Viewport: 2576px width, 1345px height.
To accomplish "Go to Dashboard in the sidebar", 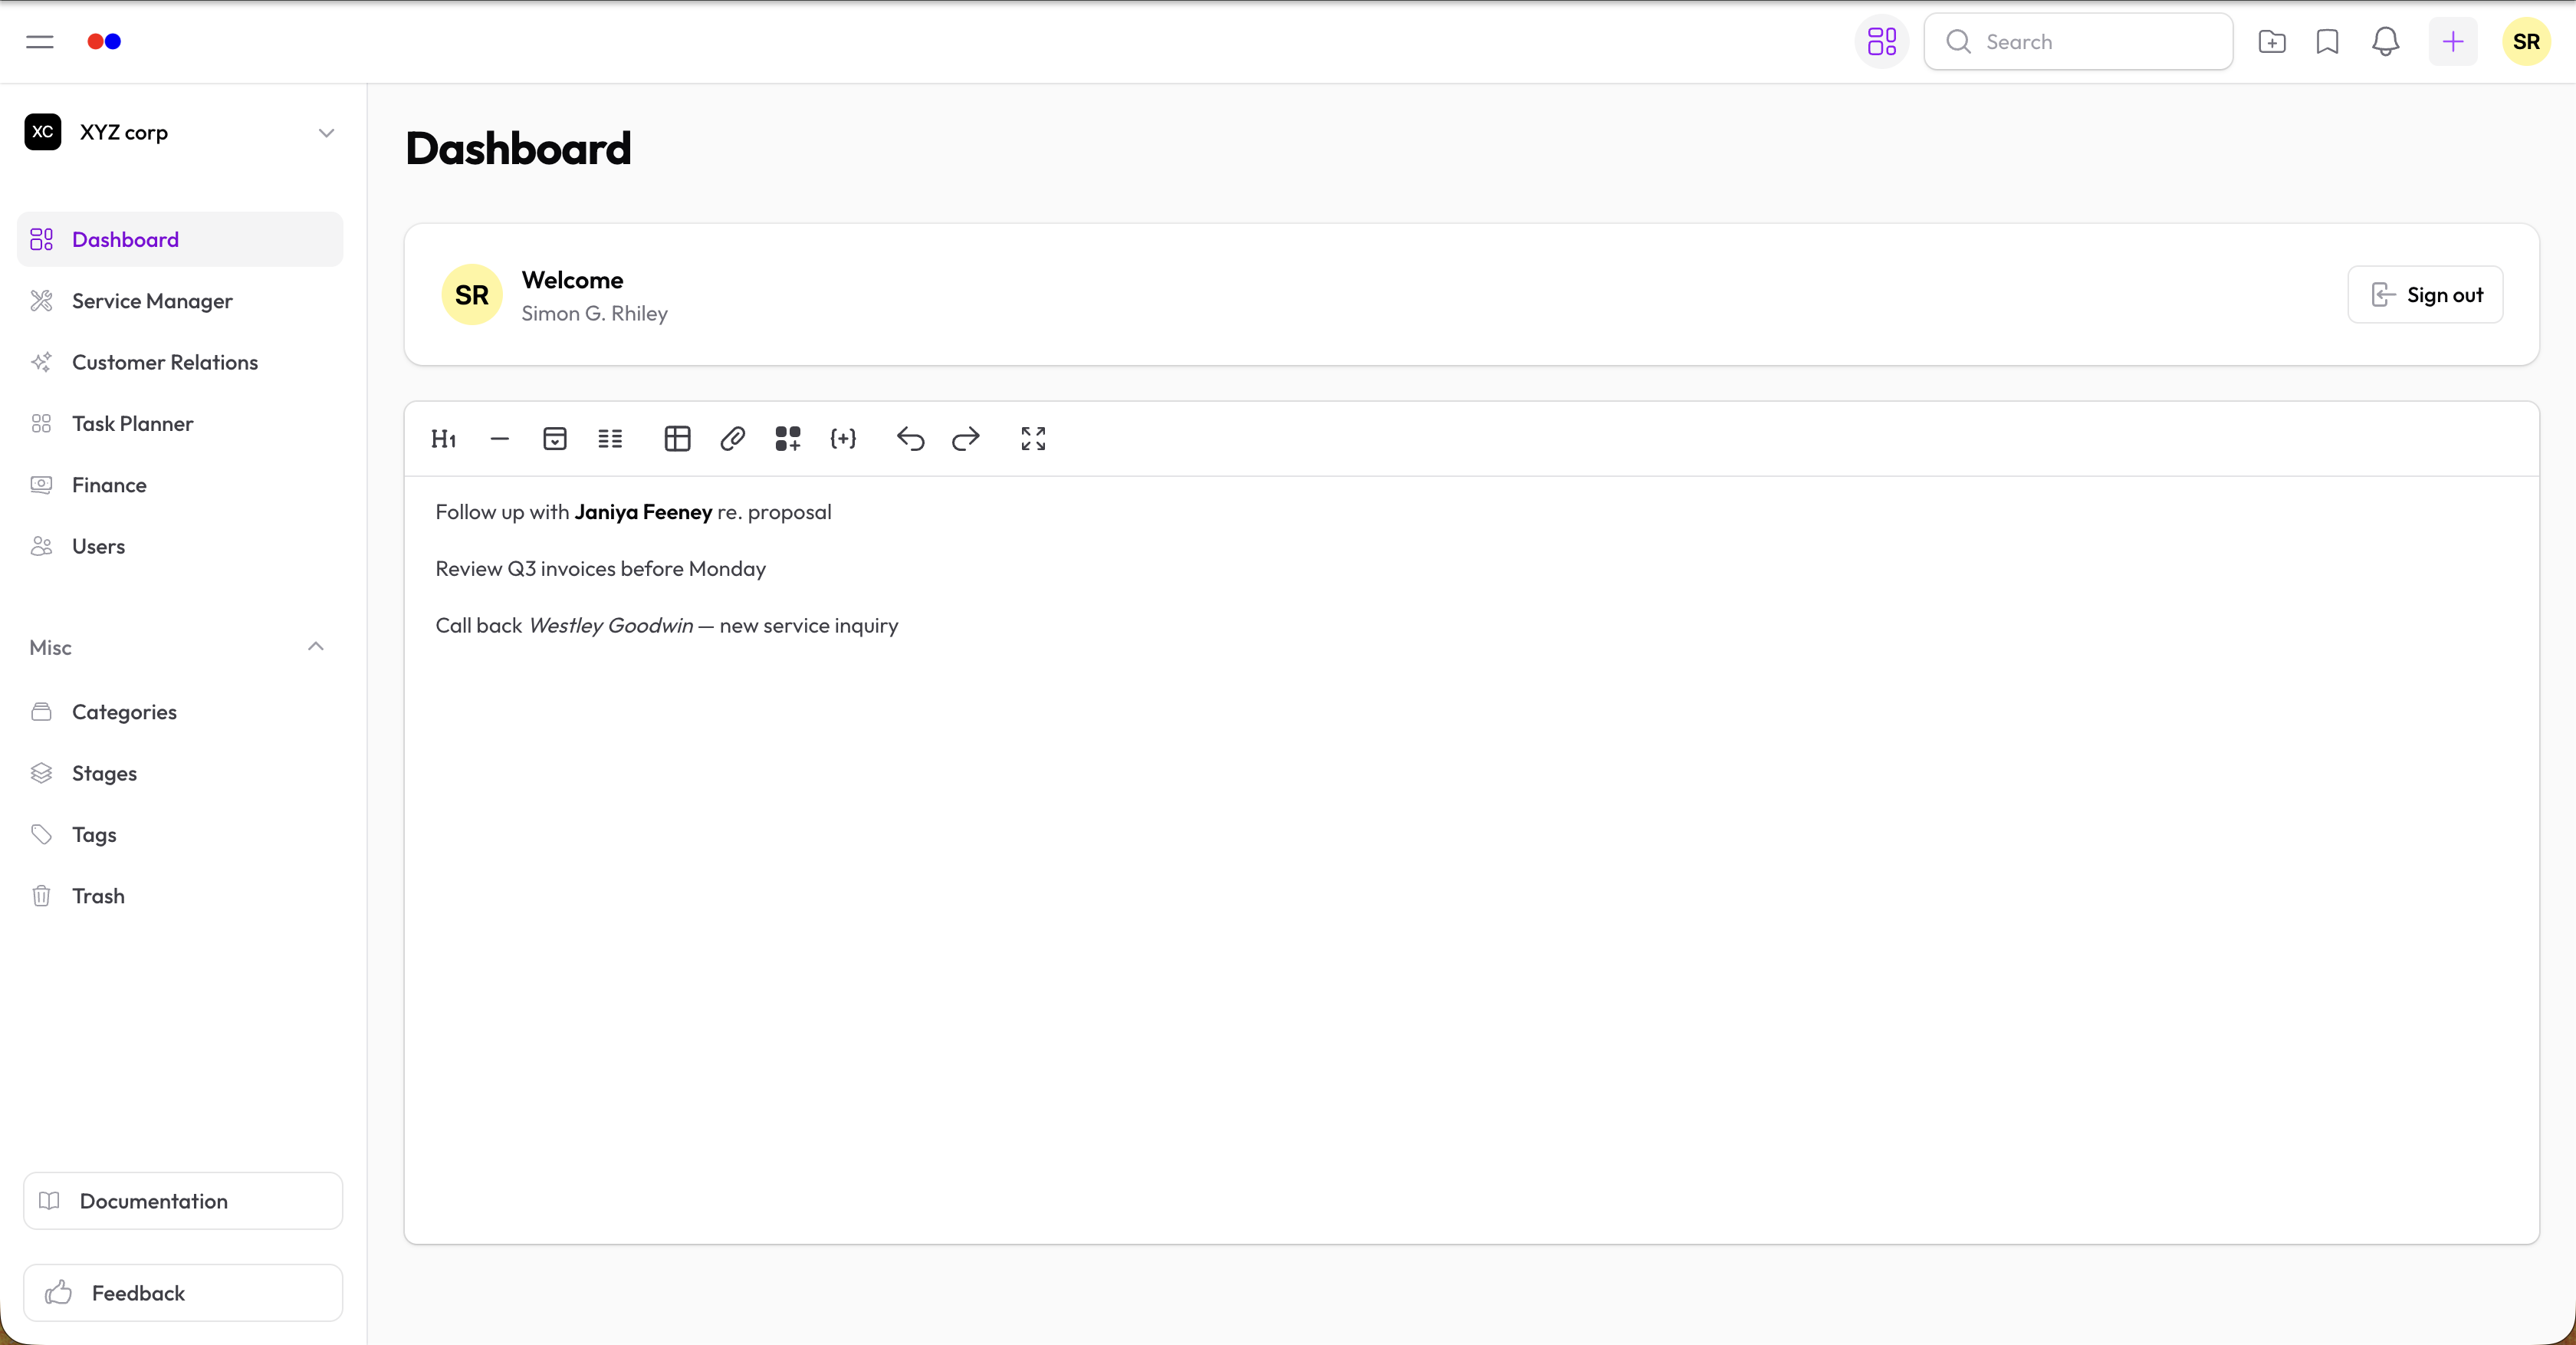I will [180, 240].
